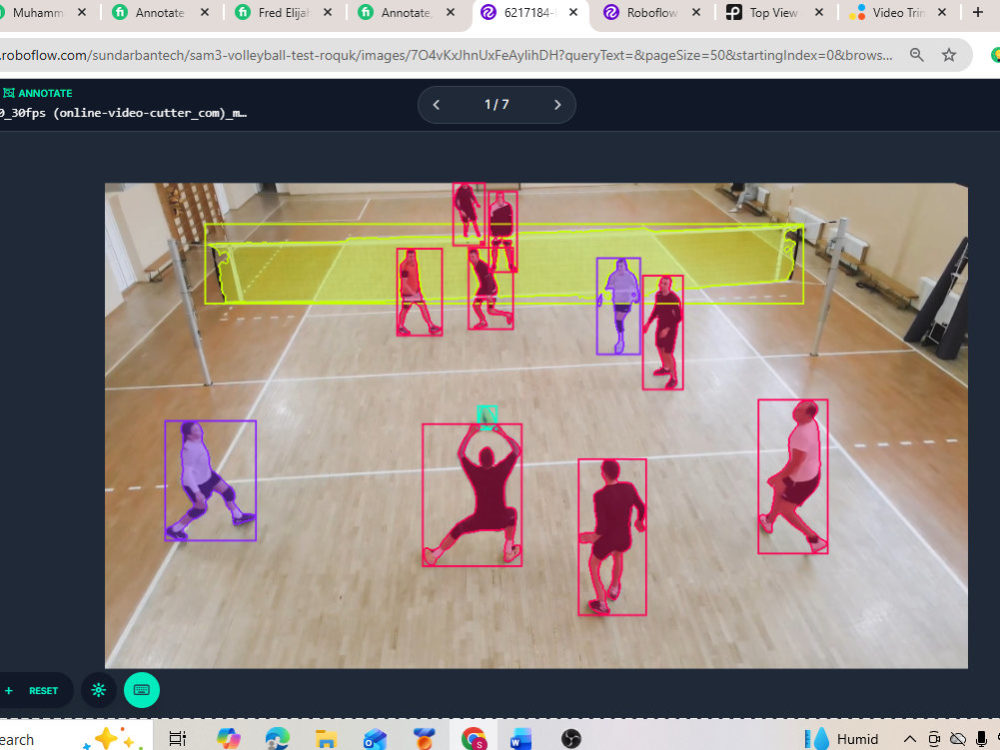Select the far-right player in pink shirt
Image resolution: width=1000 pixels, height=750 pixels.
(x=793, y=476)
